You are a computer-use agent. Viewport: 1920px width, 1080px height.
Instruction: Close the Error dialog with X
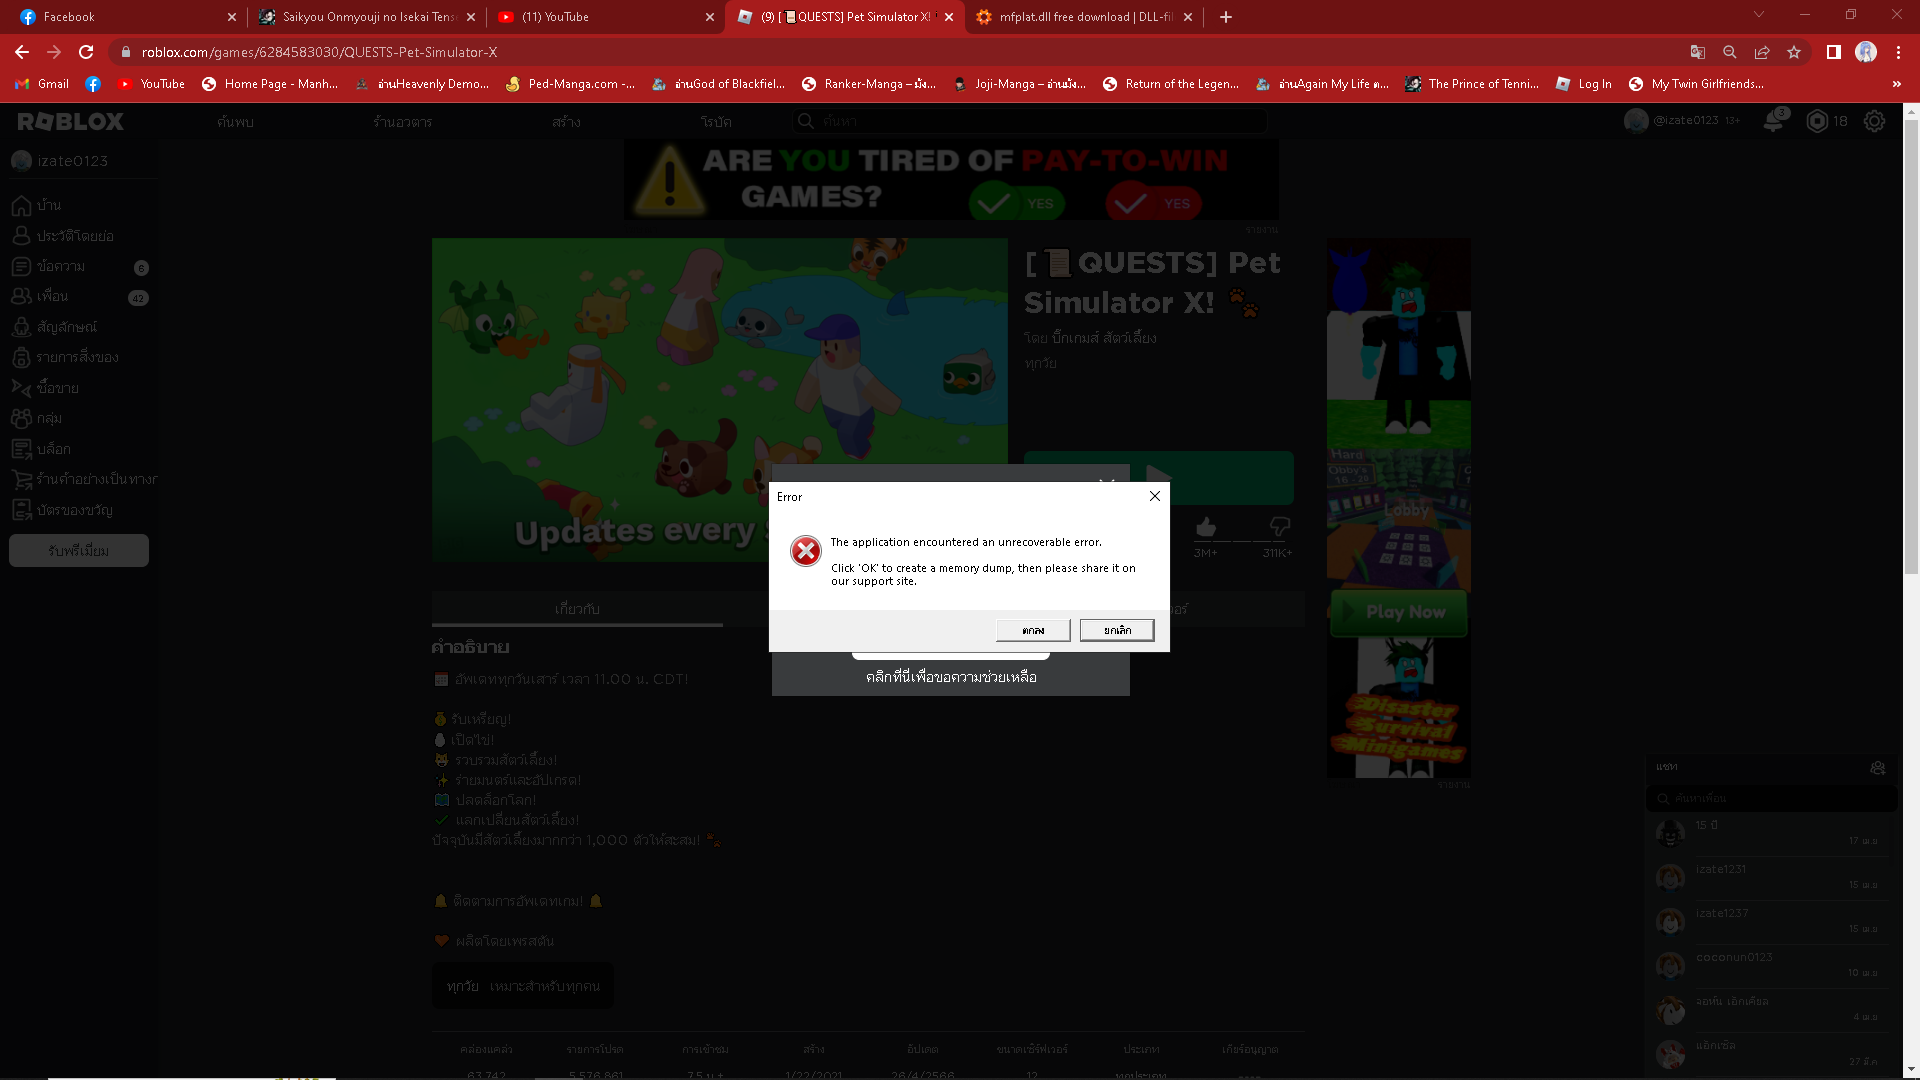click(x=1154, y=496)
